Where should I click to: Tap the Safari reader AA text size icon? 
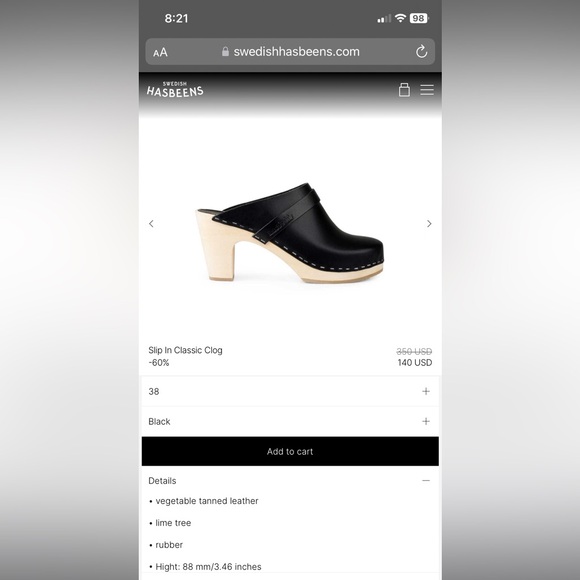point(160,52)
